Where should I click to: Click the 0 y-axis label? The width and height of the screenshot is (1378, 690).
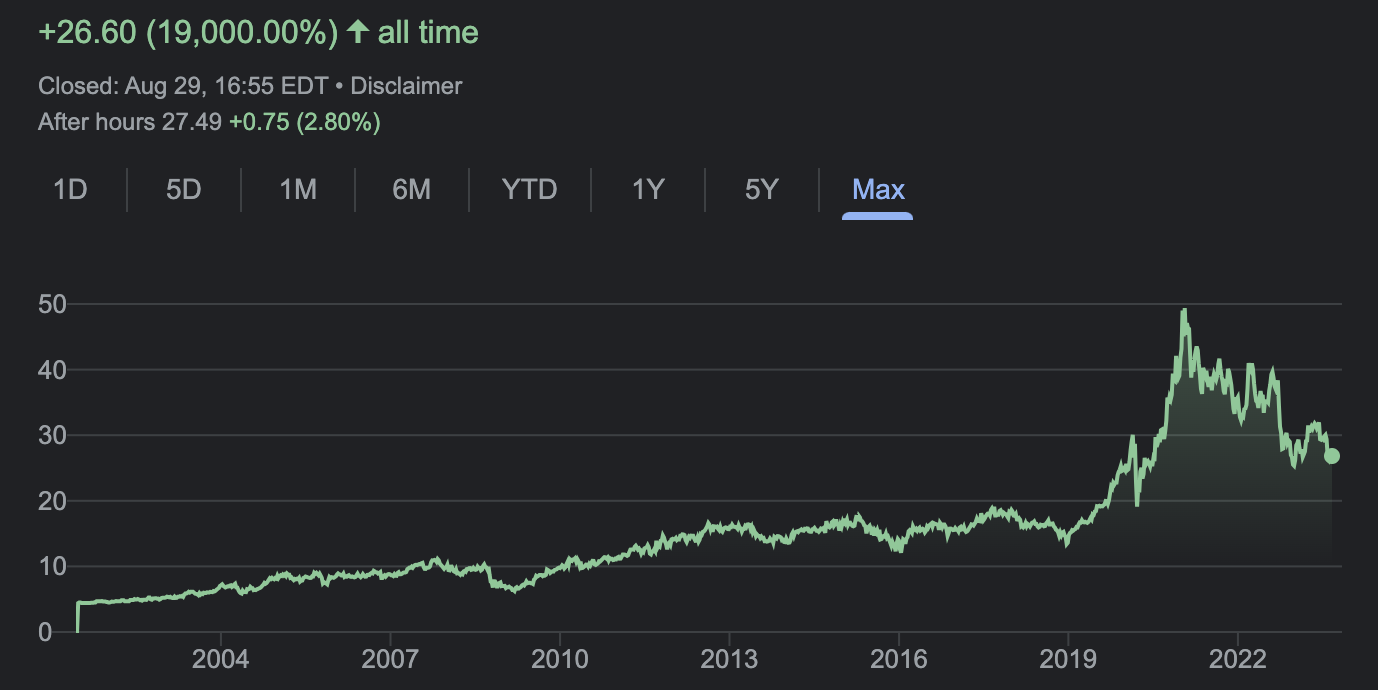[45, 632]
